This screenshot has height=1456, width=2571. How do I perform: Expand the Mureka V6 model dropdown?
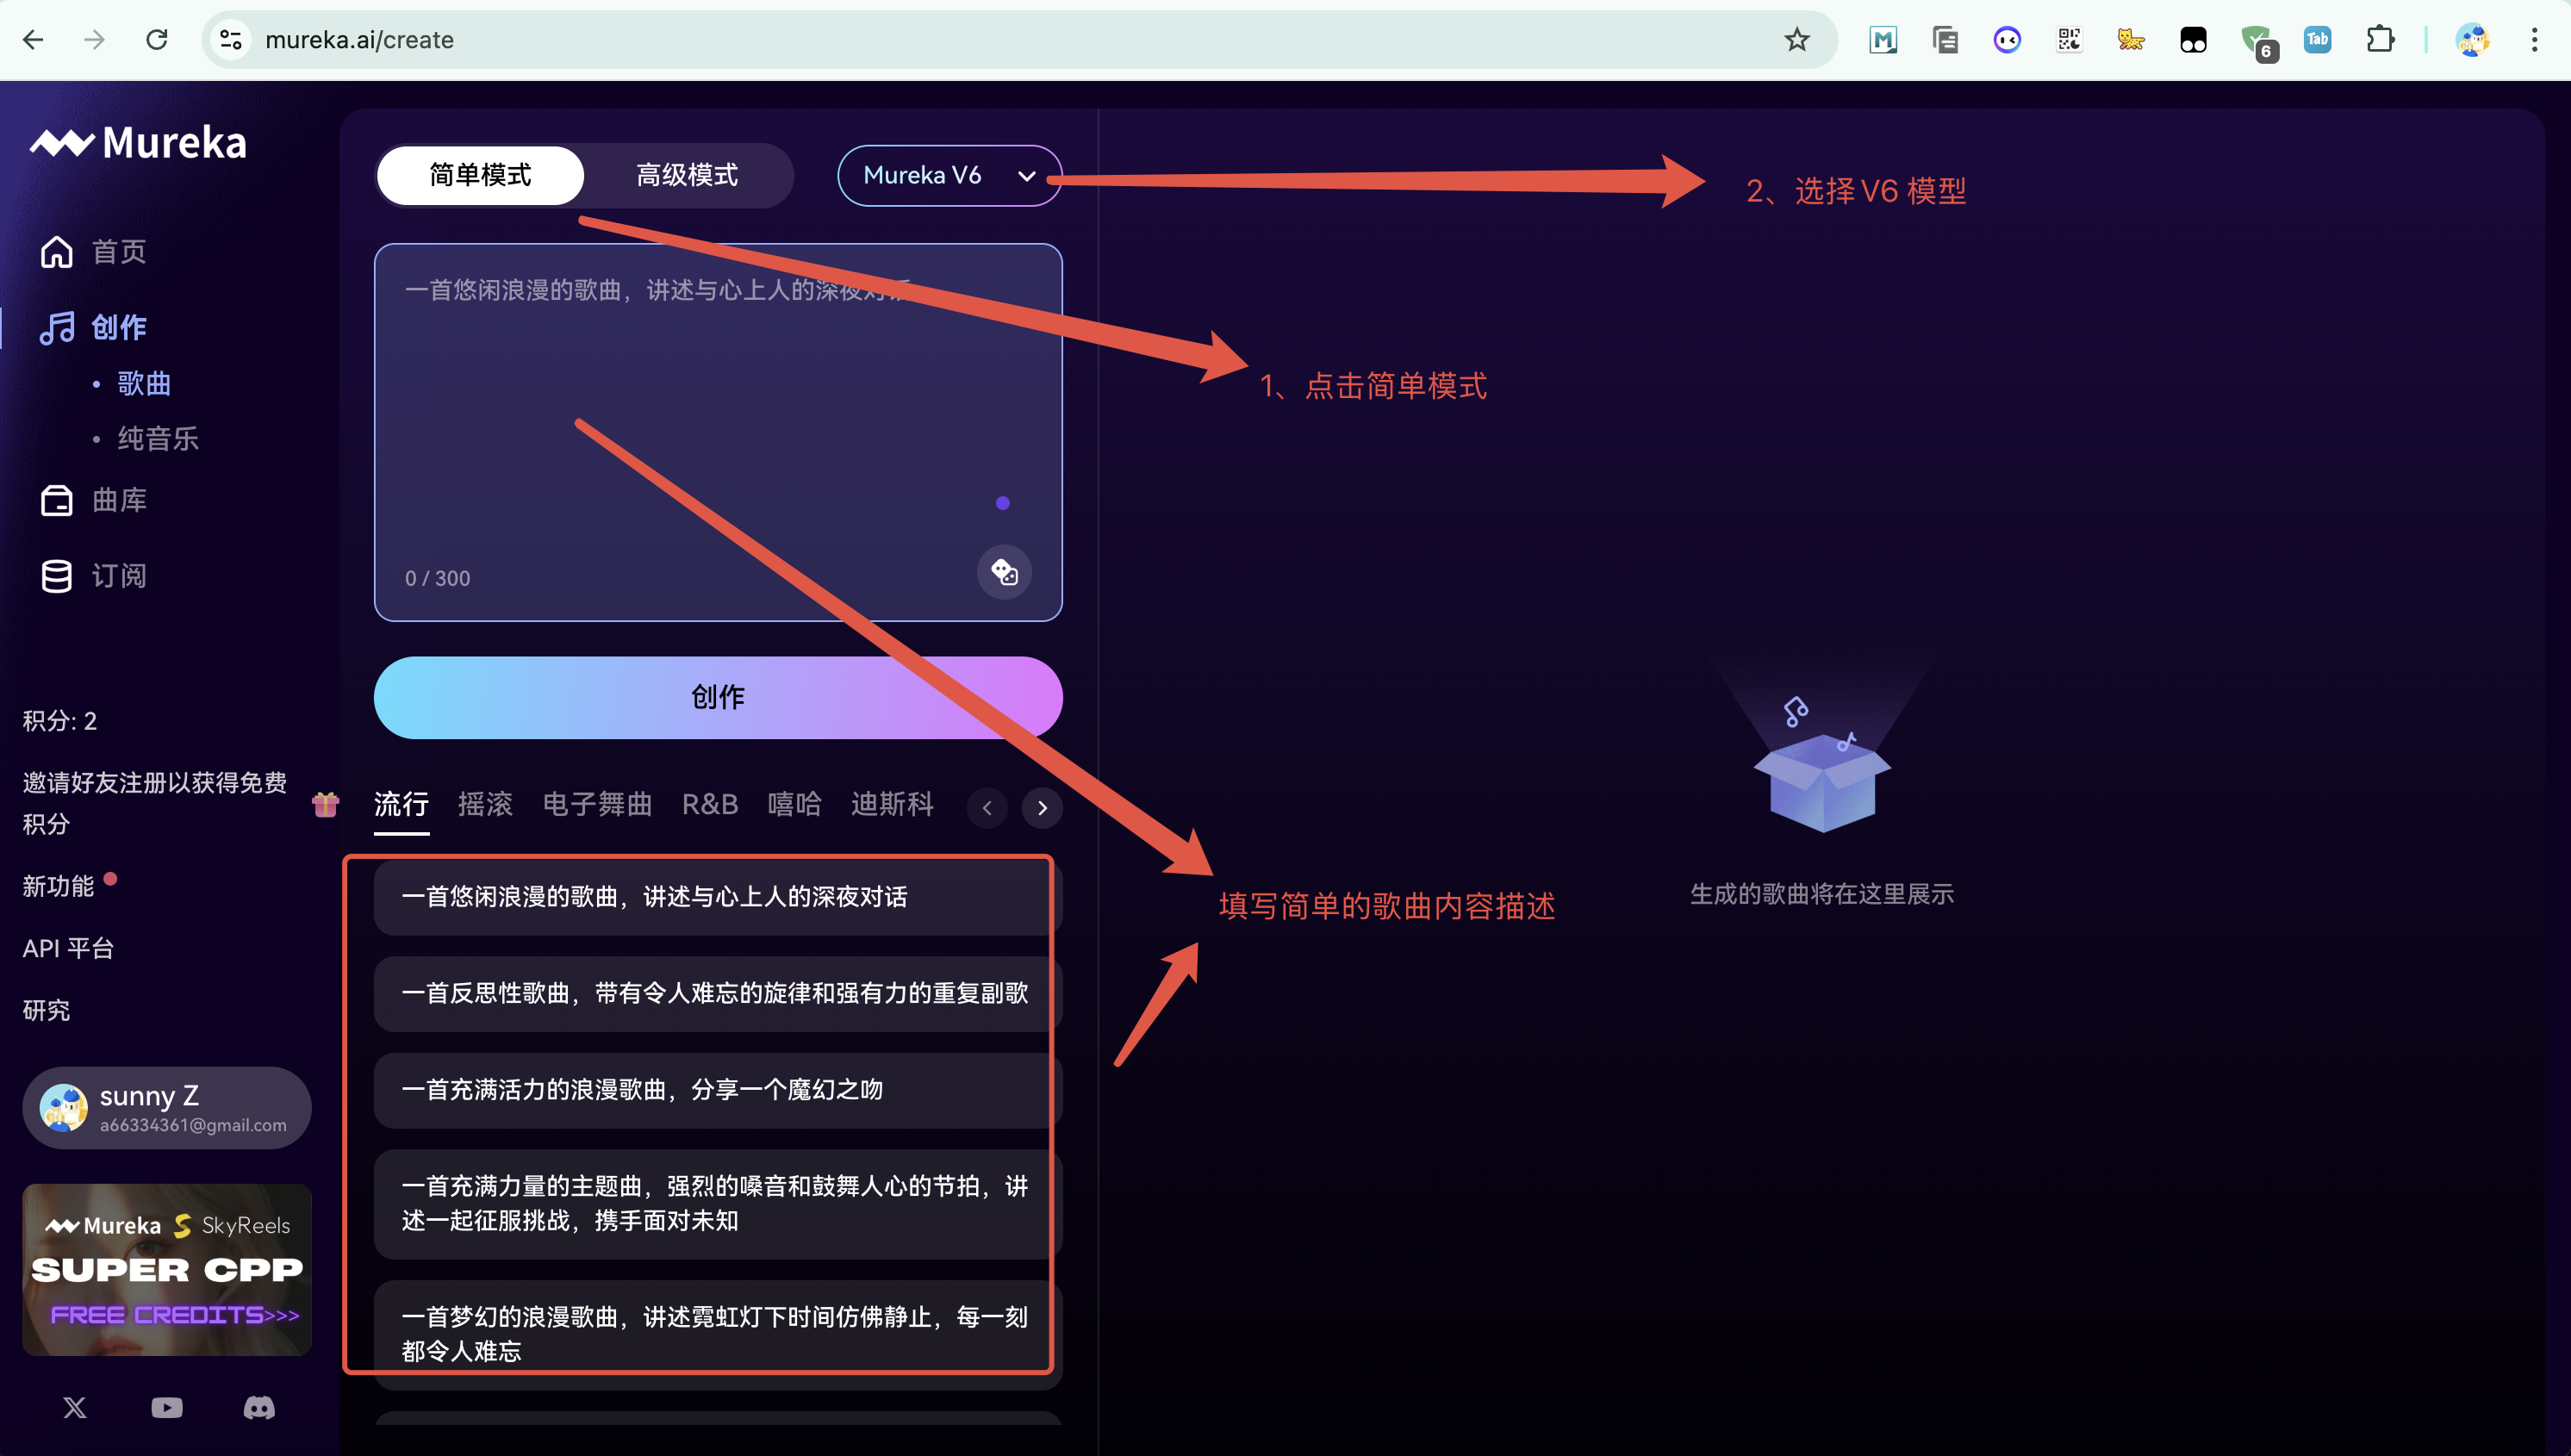tap(948, 176)
